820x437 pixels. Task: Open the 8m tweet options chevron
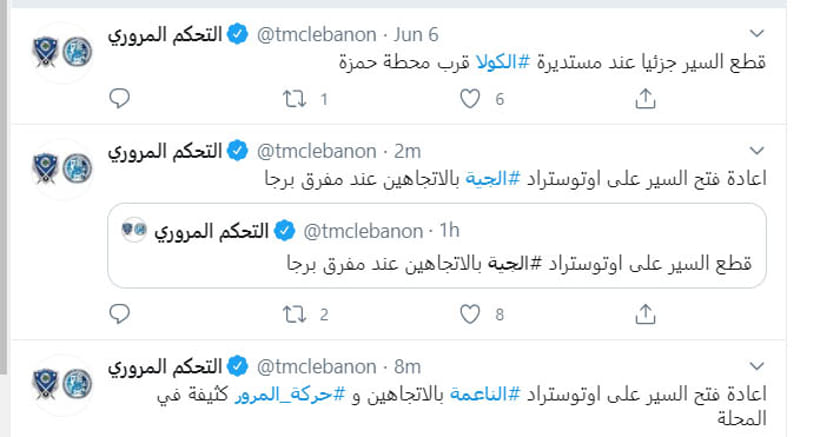[757, 366]
